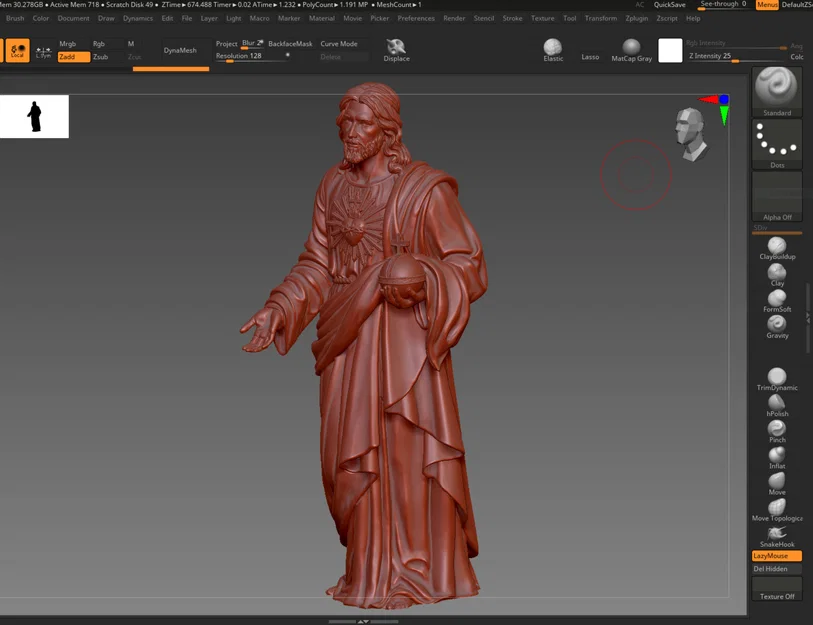Click the head-shaped camera orientation widget
The width and height of the screenshot is (813, 625).
point(691,134)
